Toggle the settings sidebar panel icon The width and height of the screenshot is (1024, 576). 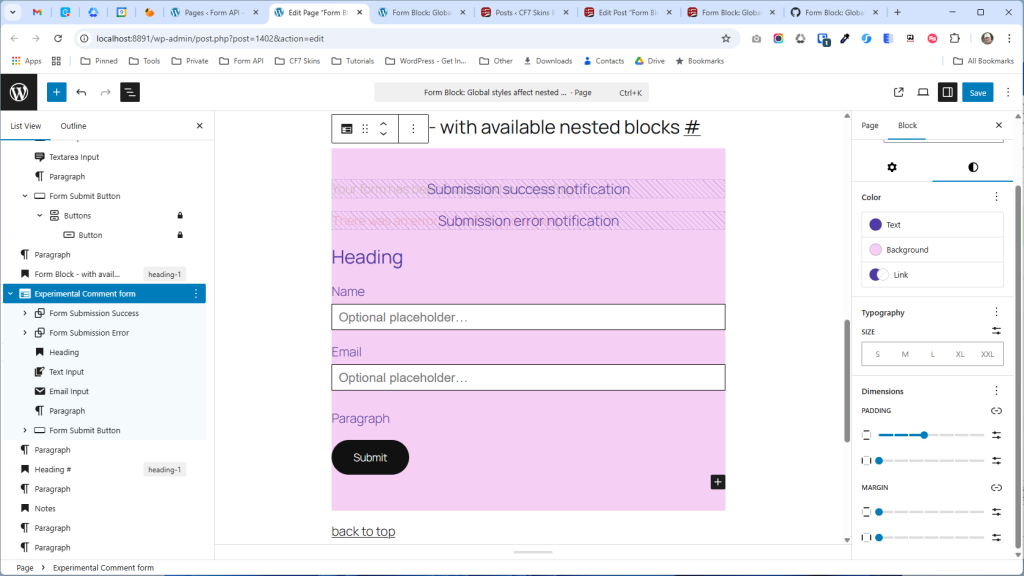[x=947, y=92]
